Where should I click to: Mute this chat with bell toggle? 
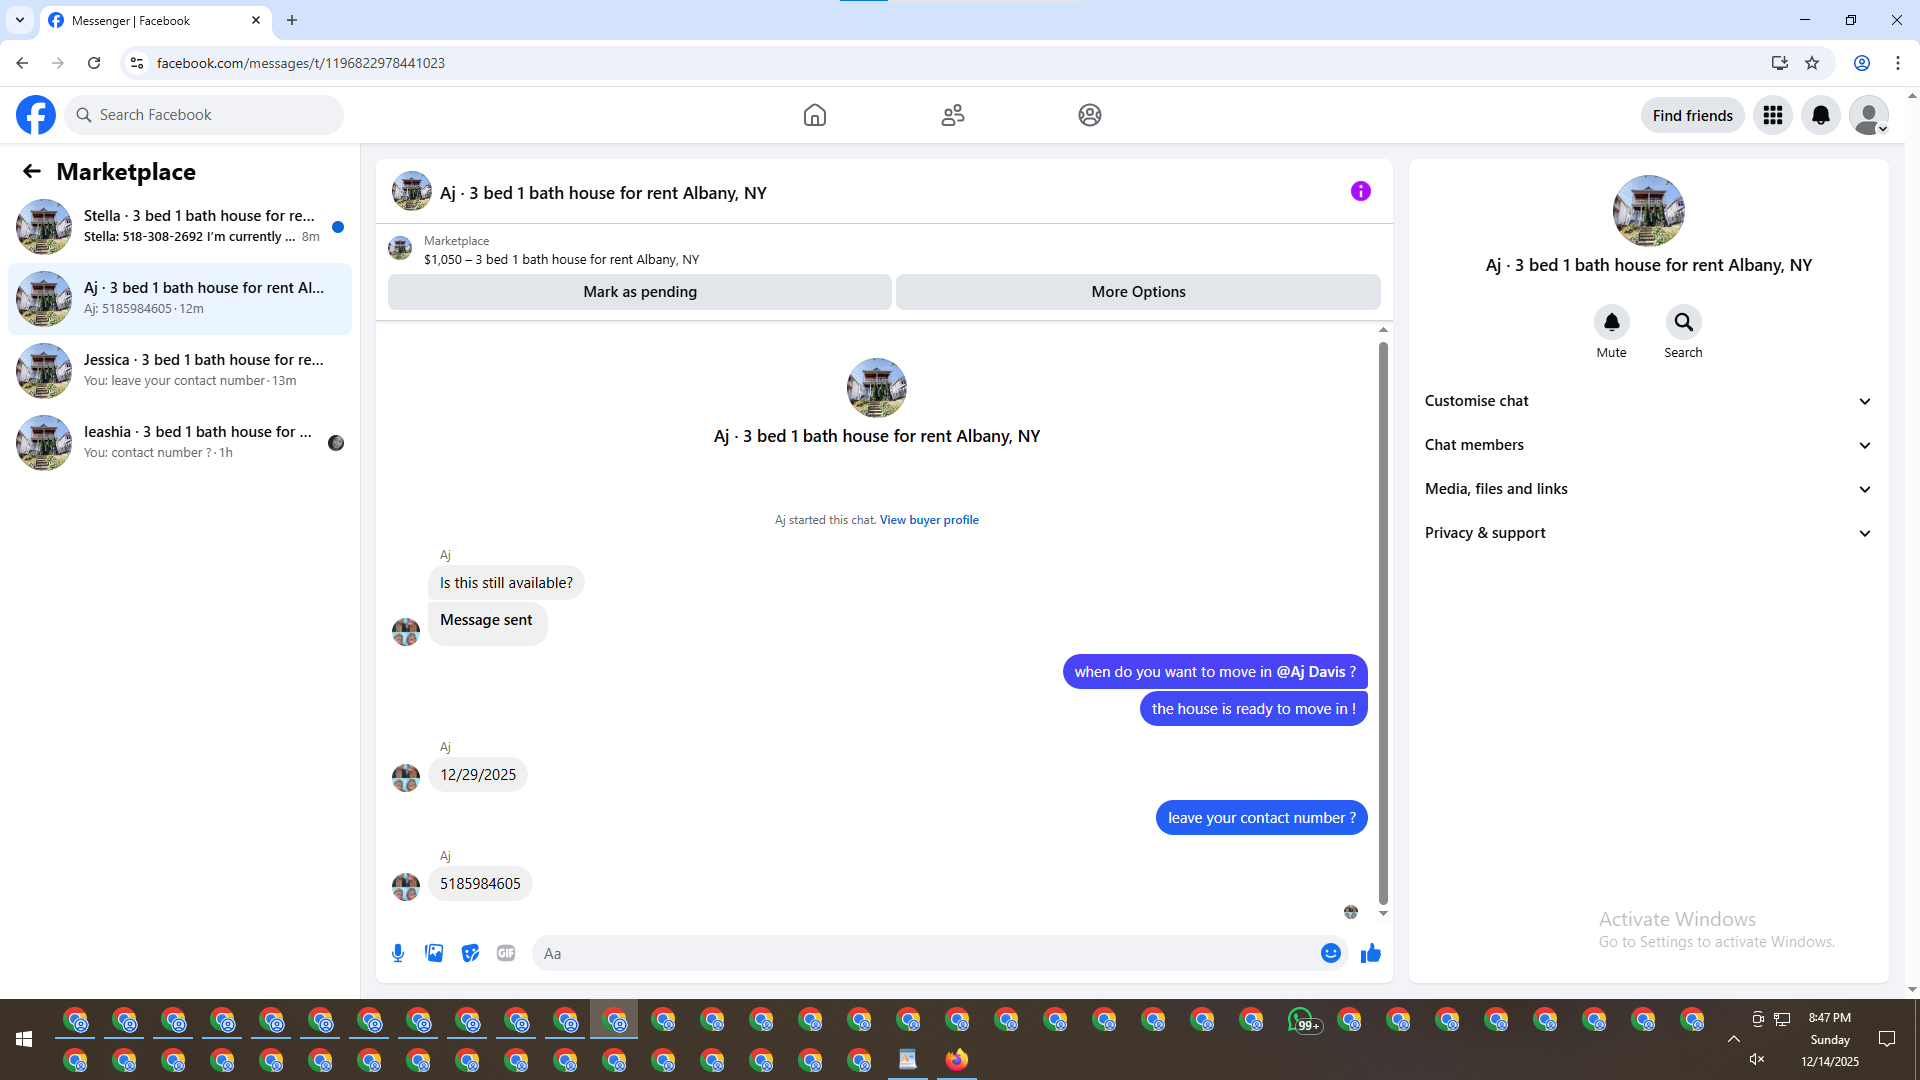1611,322
